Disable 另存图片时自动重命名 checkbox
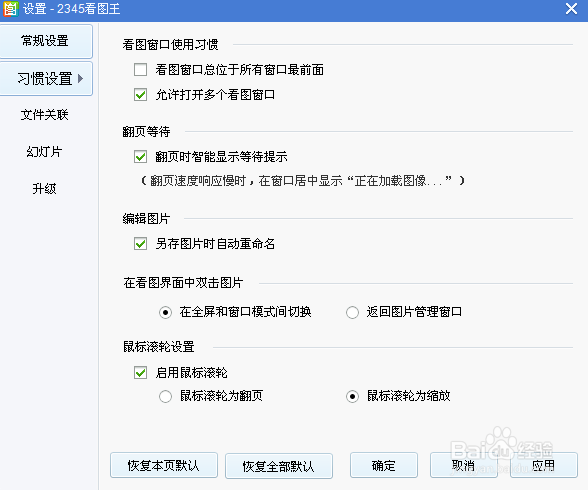The image size is (588, 490). [141, 244]
